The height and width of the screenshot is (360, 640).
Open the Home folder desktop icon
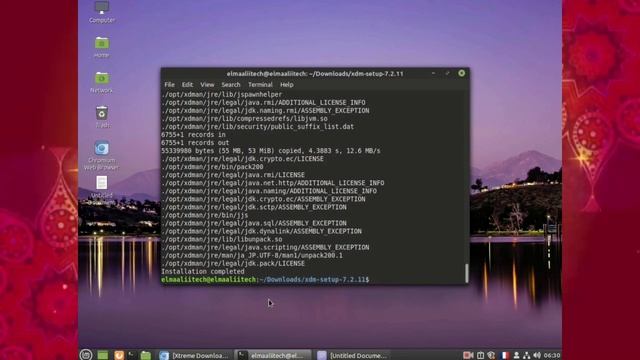(102, 47)
